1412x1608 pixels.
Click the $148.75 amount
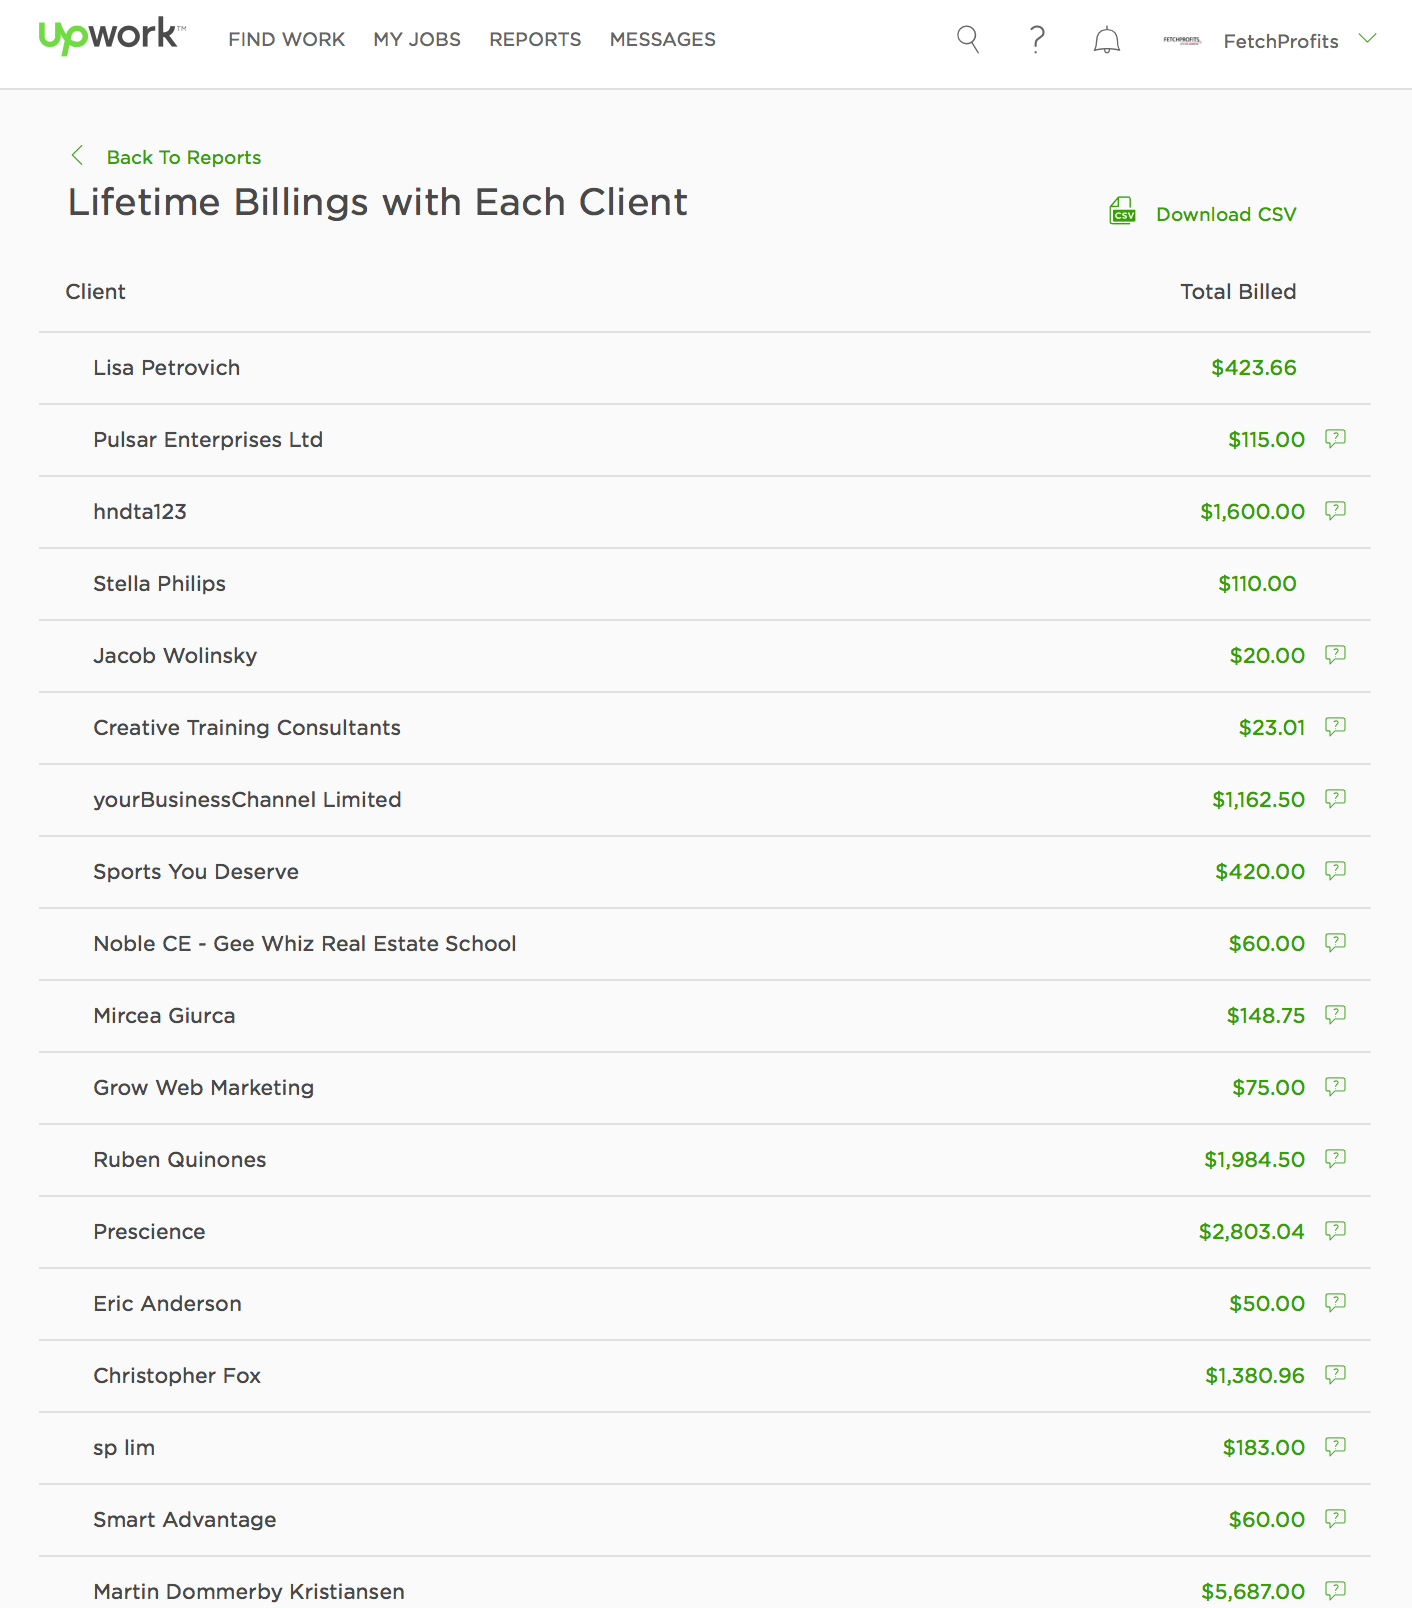pos(1266,1016)
